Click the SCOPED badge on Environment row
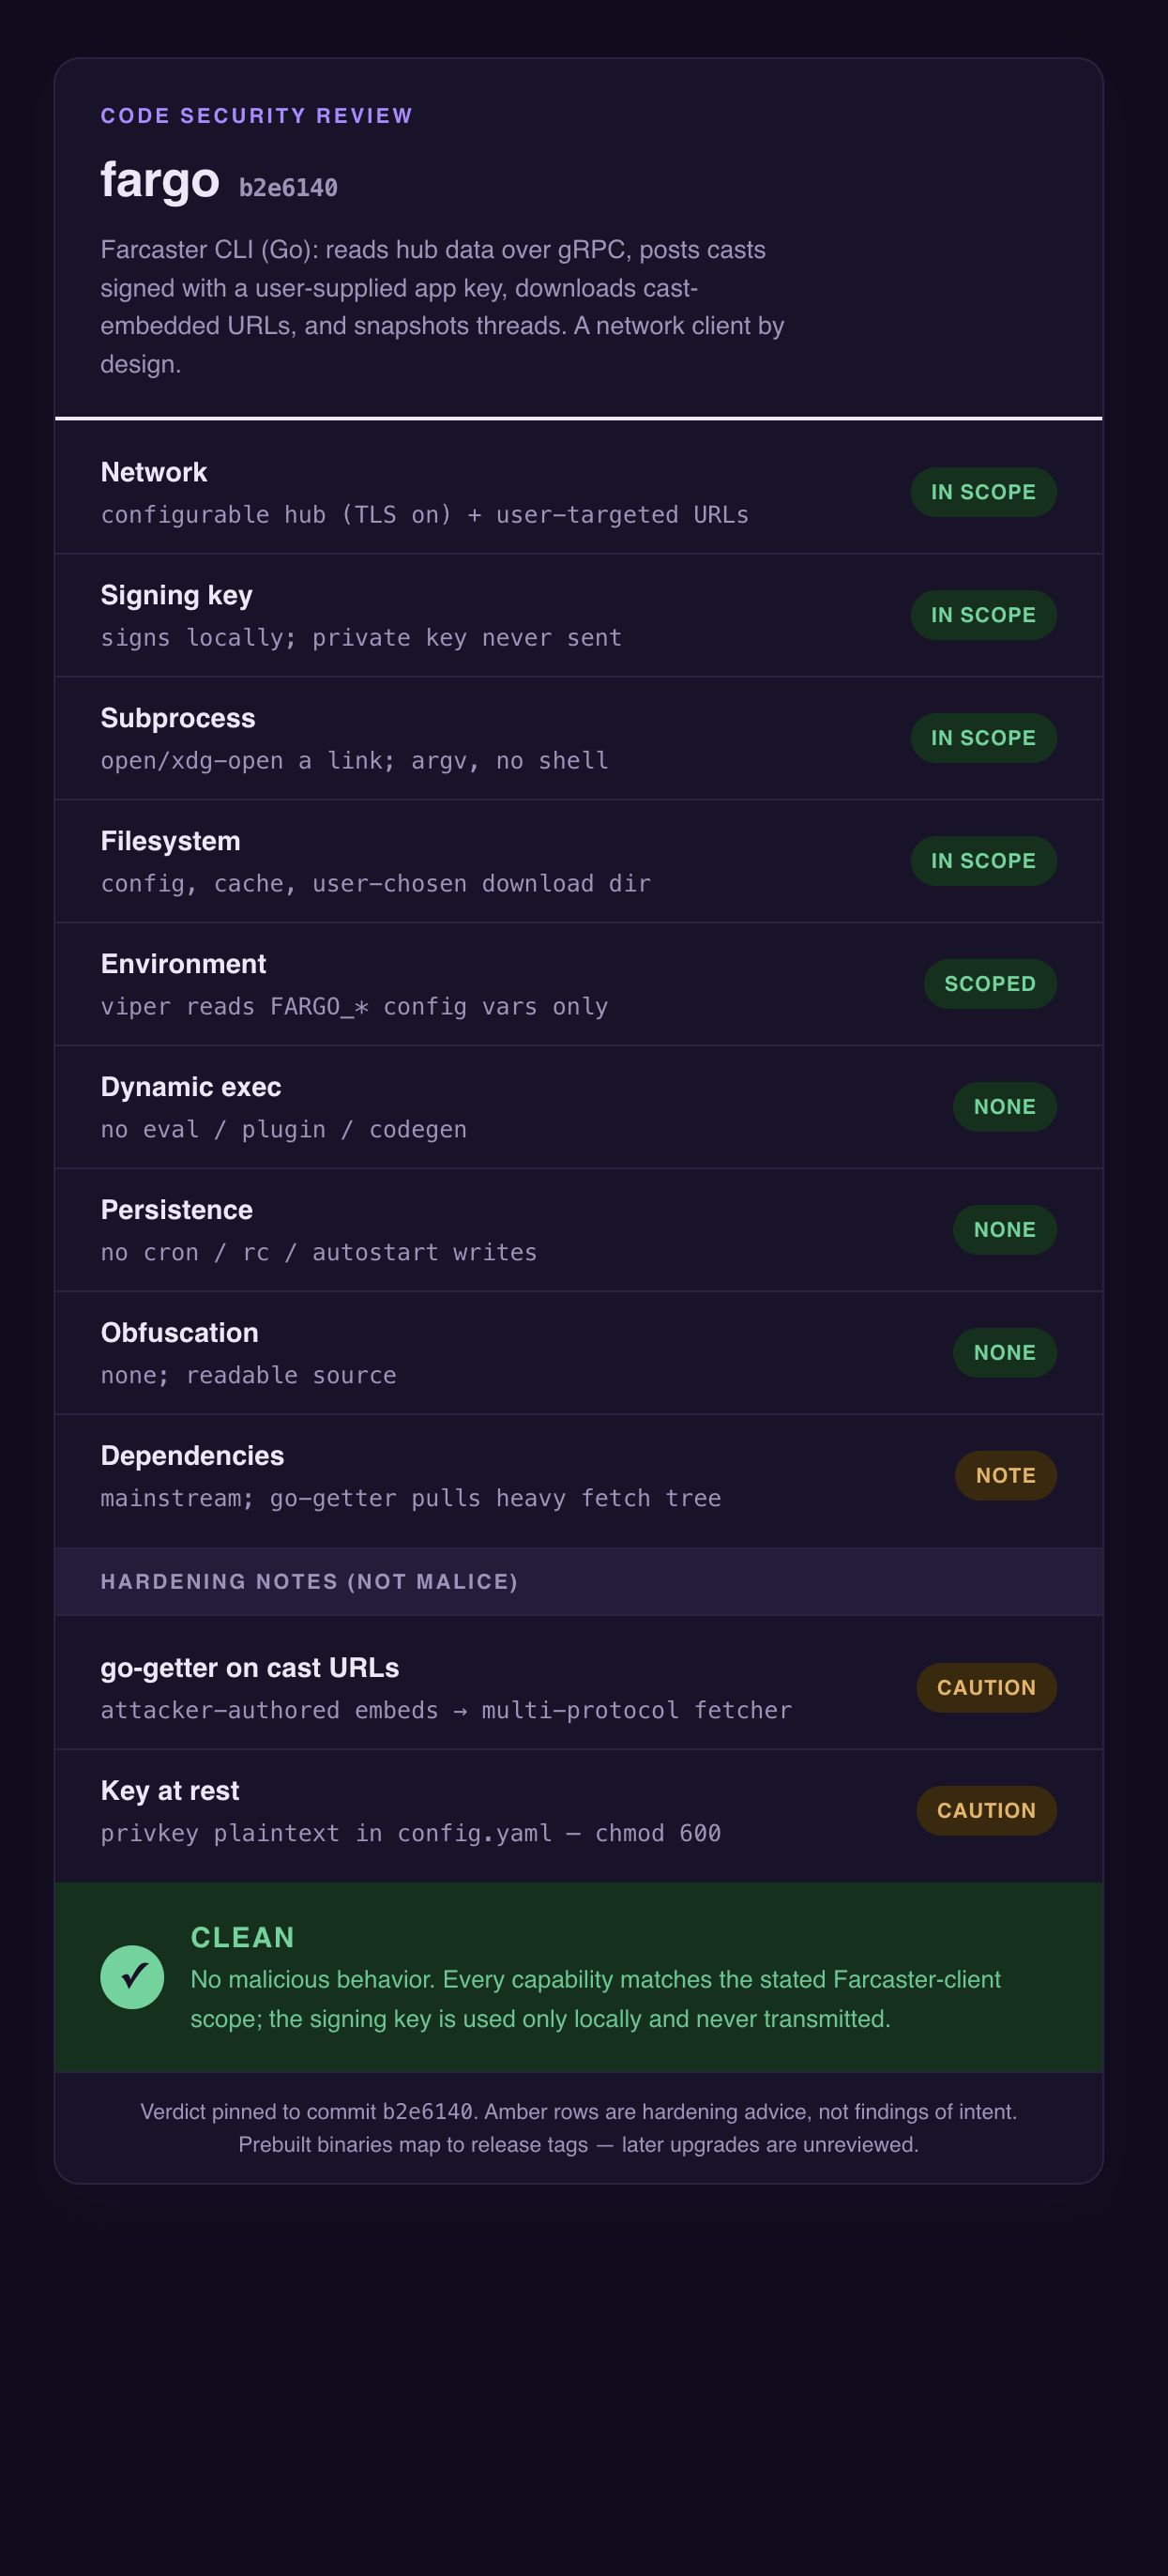 990,984
